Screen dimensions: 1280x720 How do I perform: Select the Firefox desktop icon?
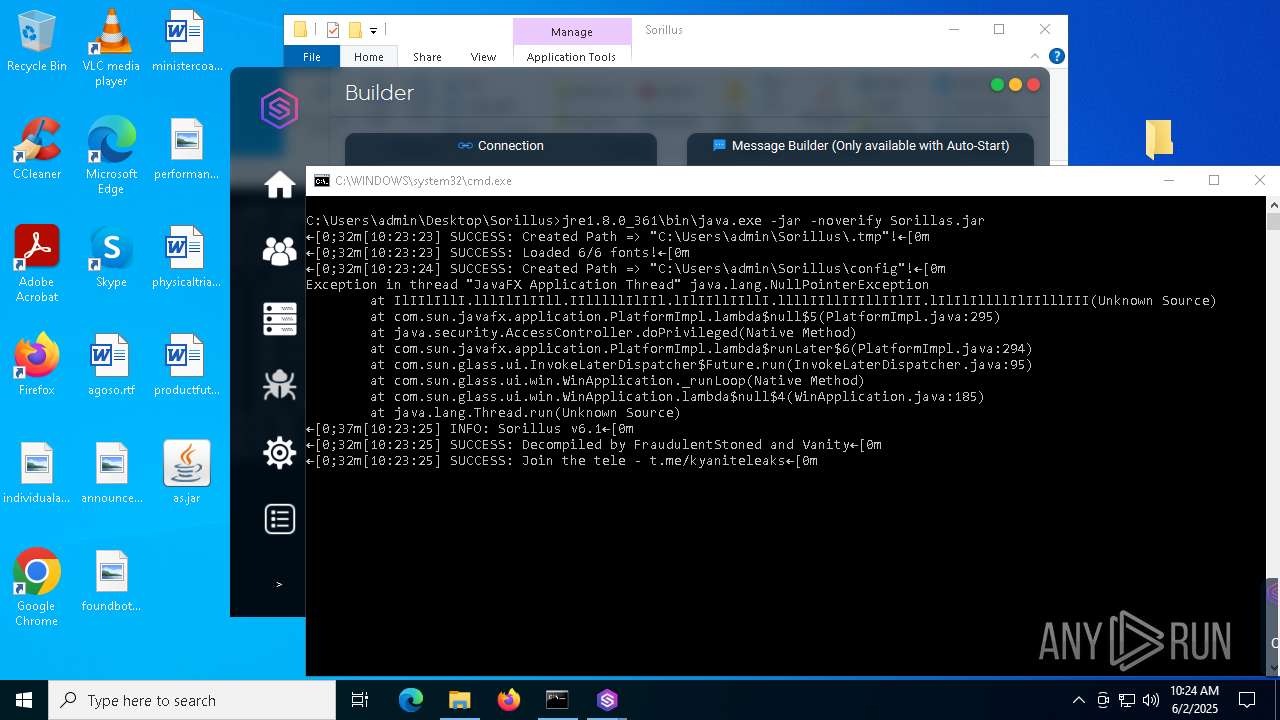coord(37,365)
